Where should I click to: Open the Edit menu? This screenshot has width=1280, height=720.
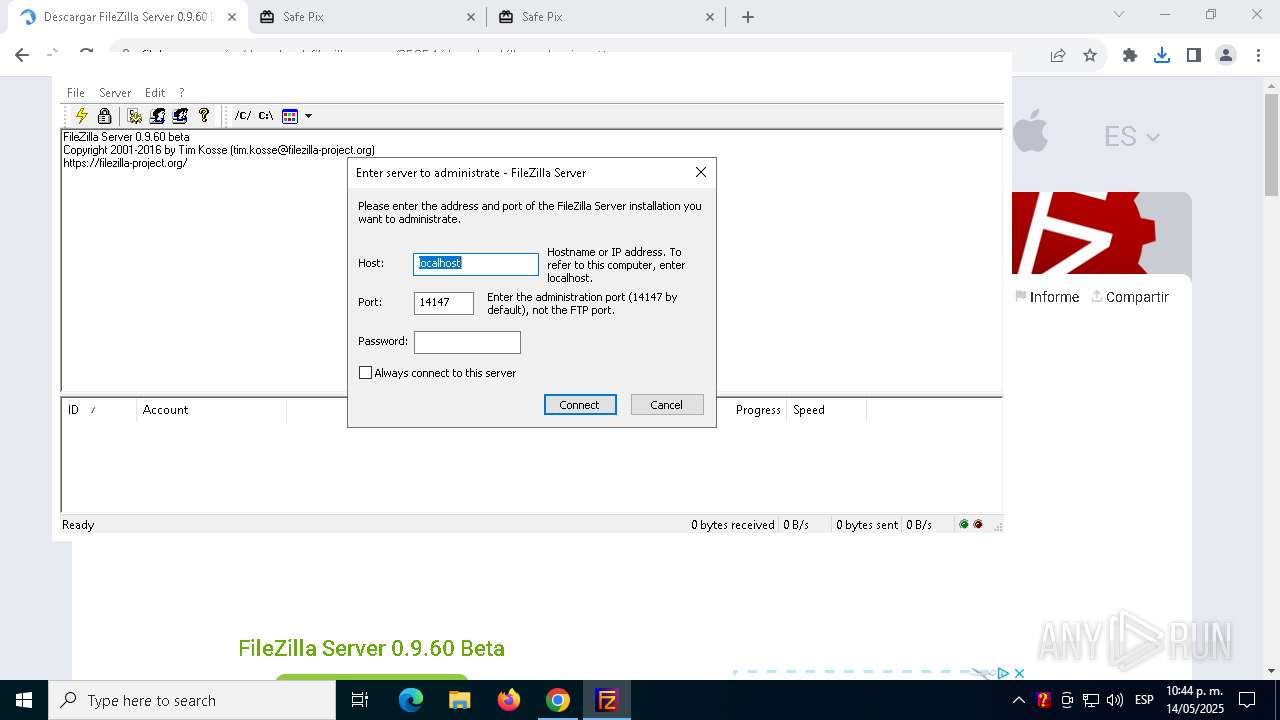(x=155, y=92)
